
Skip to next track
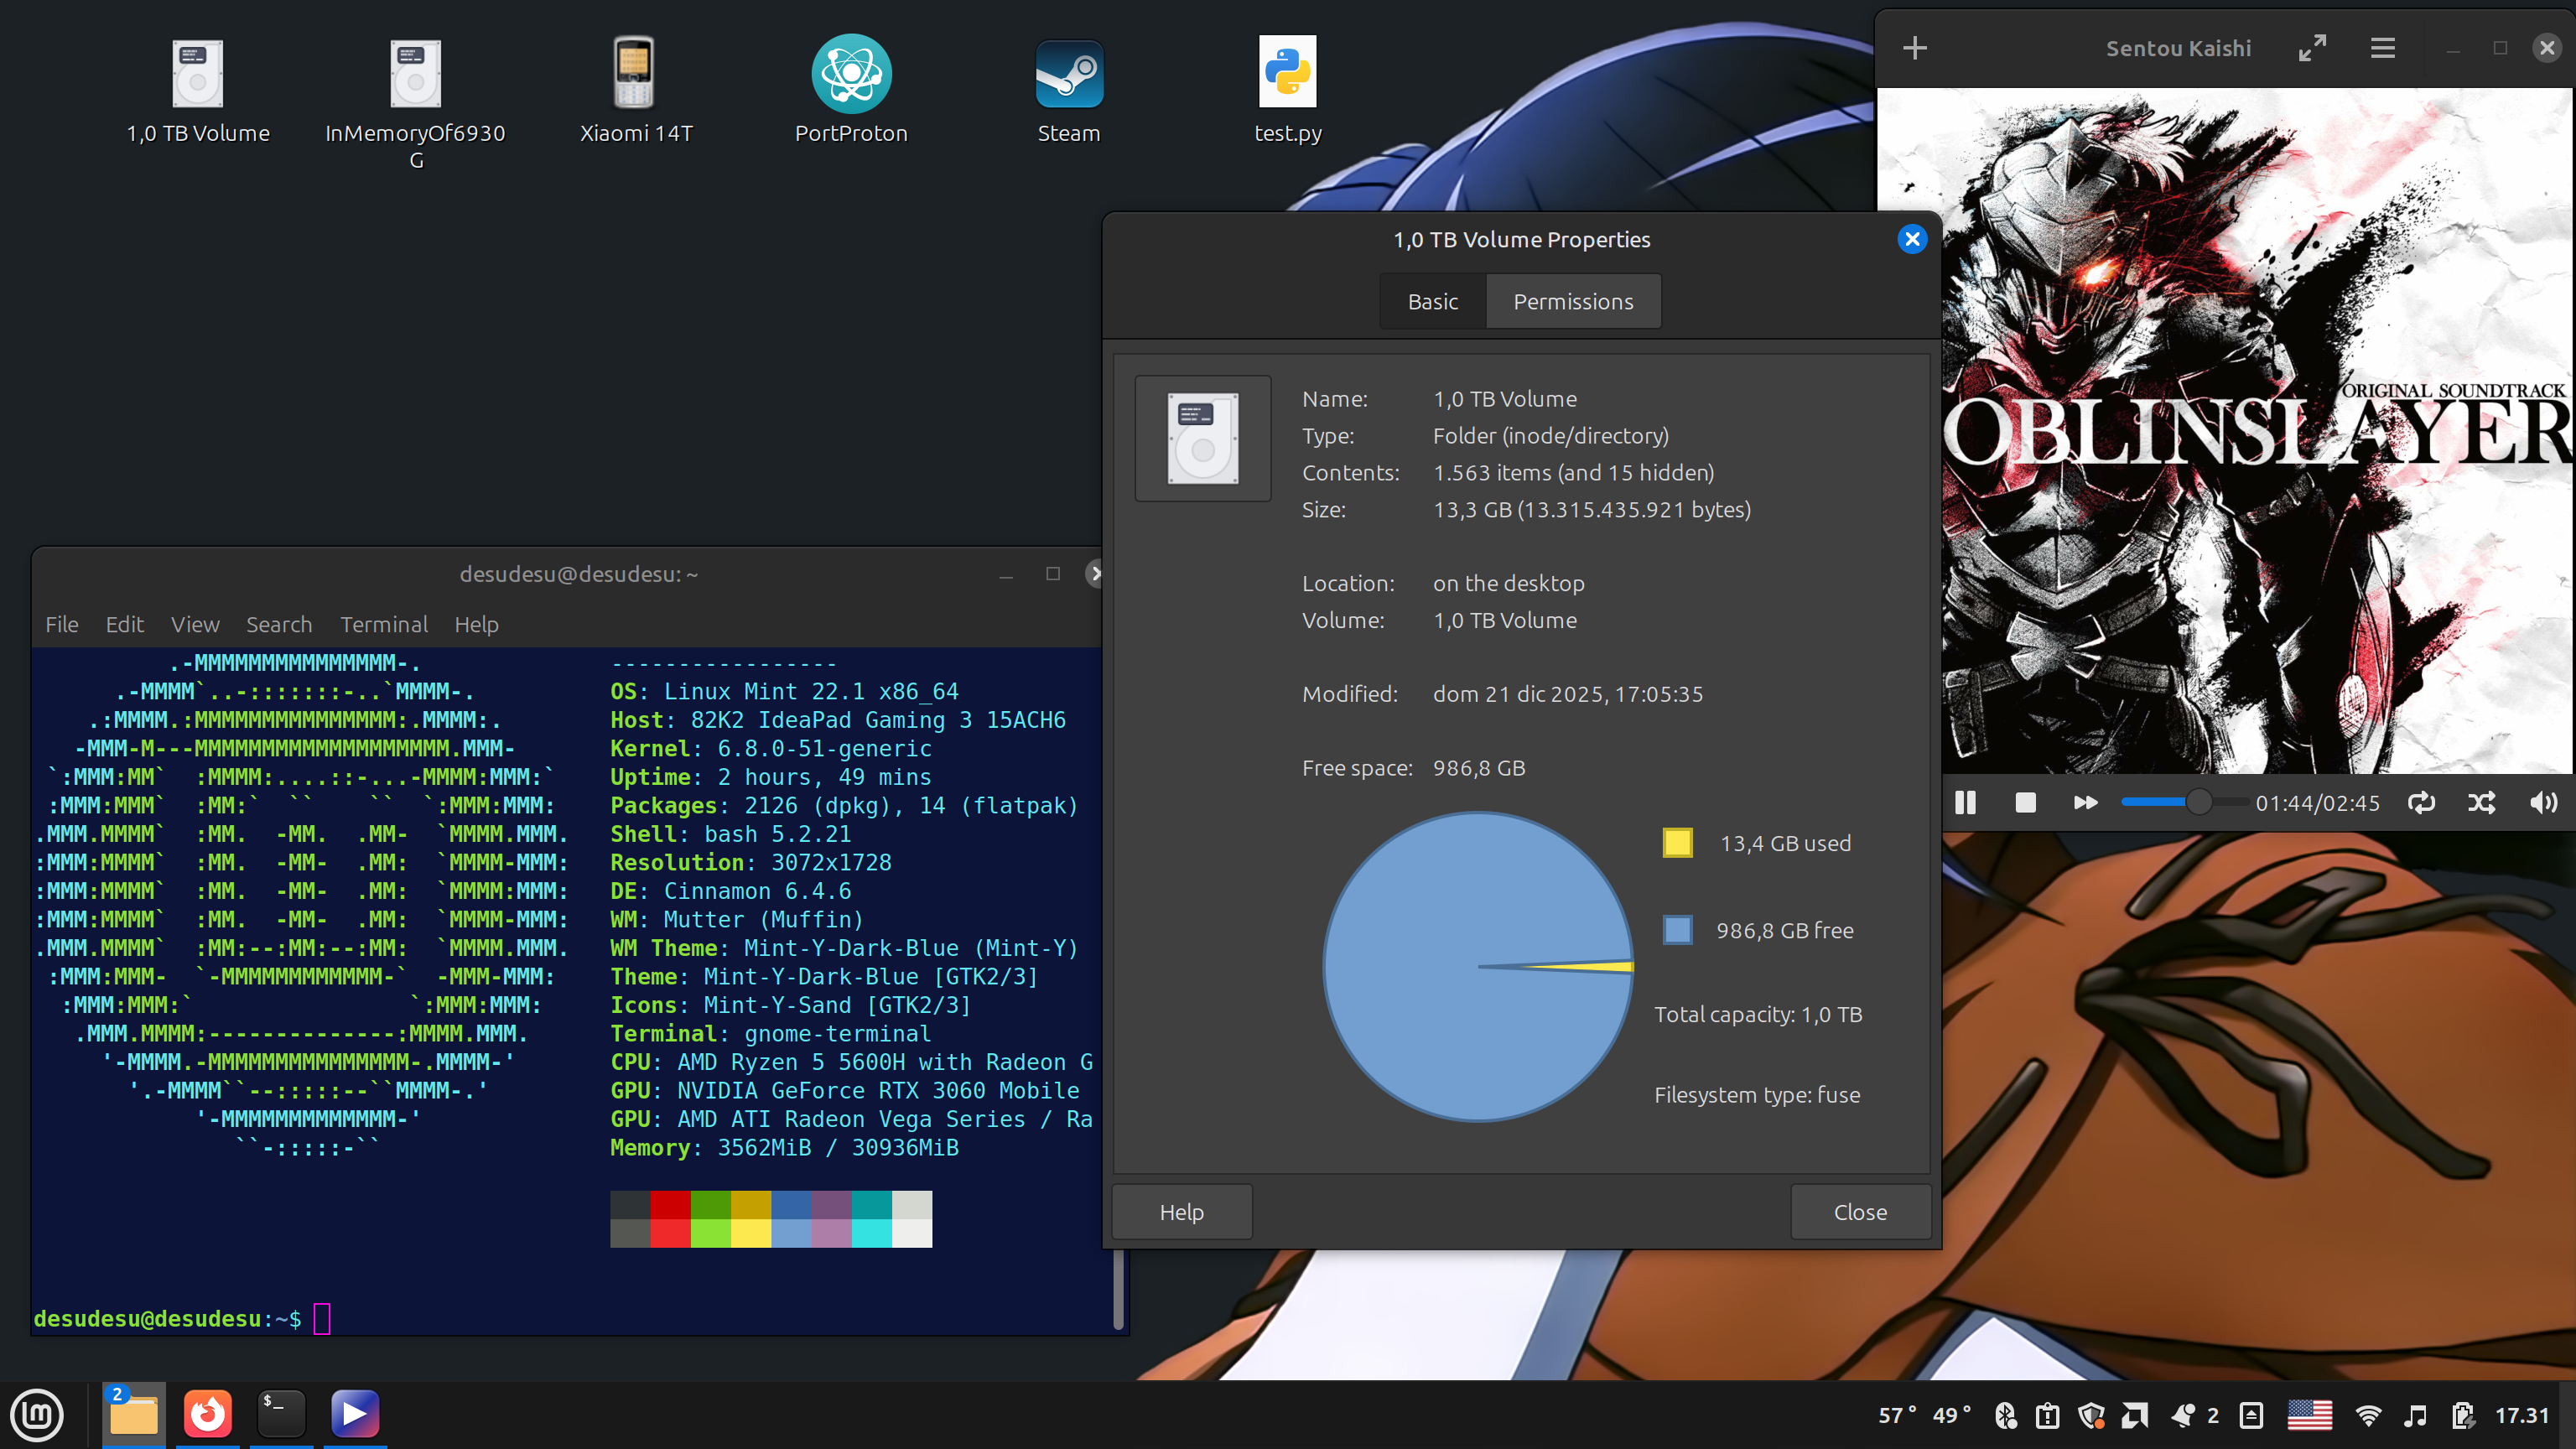click(x=2085, y=802)
